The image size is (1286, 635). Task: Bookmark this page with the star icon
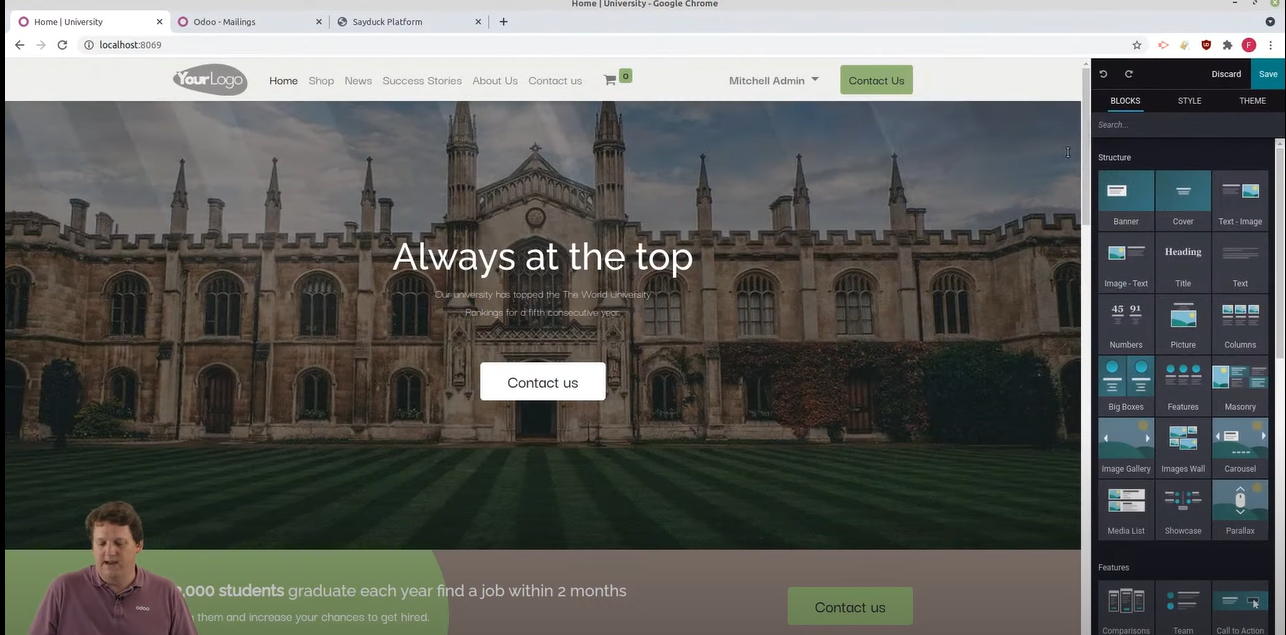(x=1137, y=45)
